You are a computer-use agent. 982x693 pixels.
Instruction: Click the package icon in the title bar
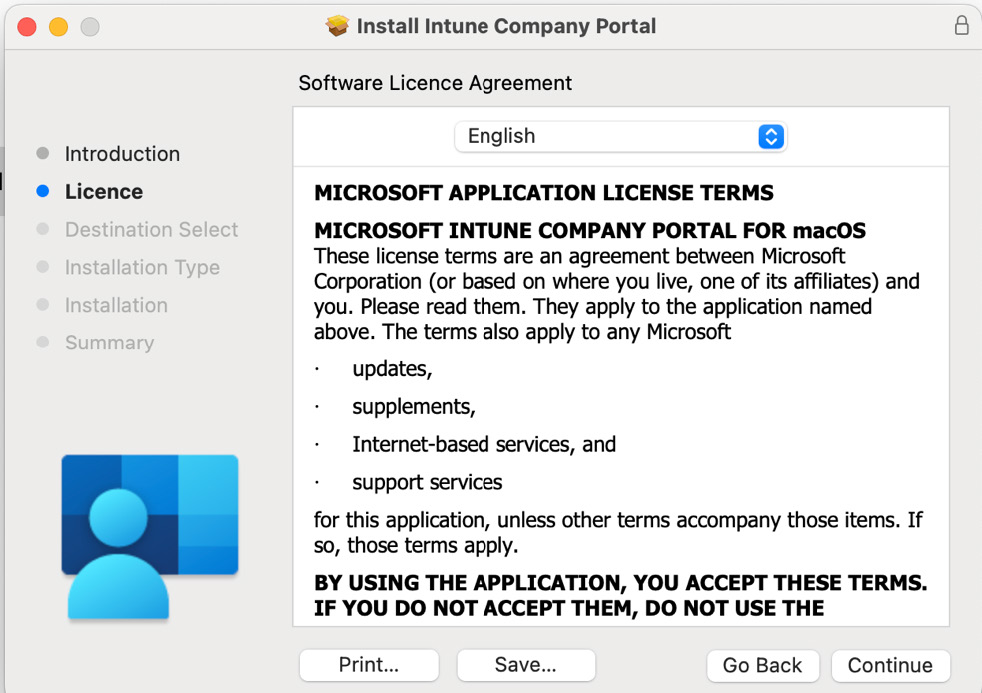(x=337, y=26)
